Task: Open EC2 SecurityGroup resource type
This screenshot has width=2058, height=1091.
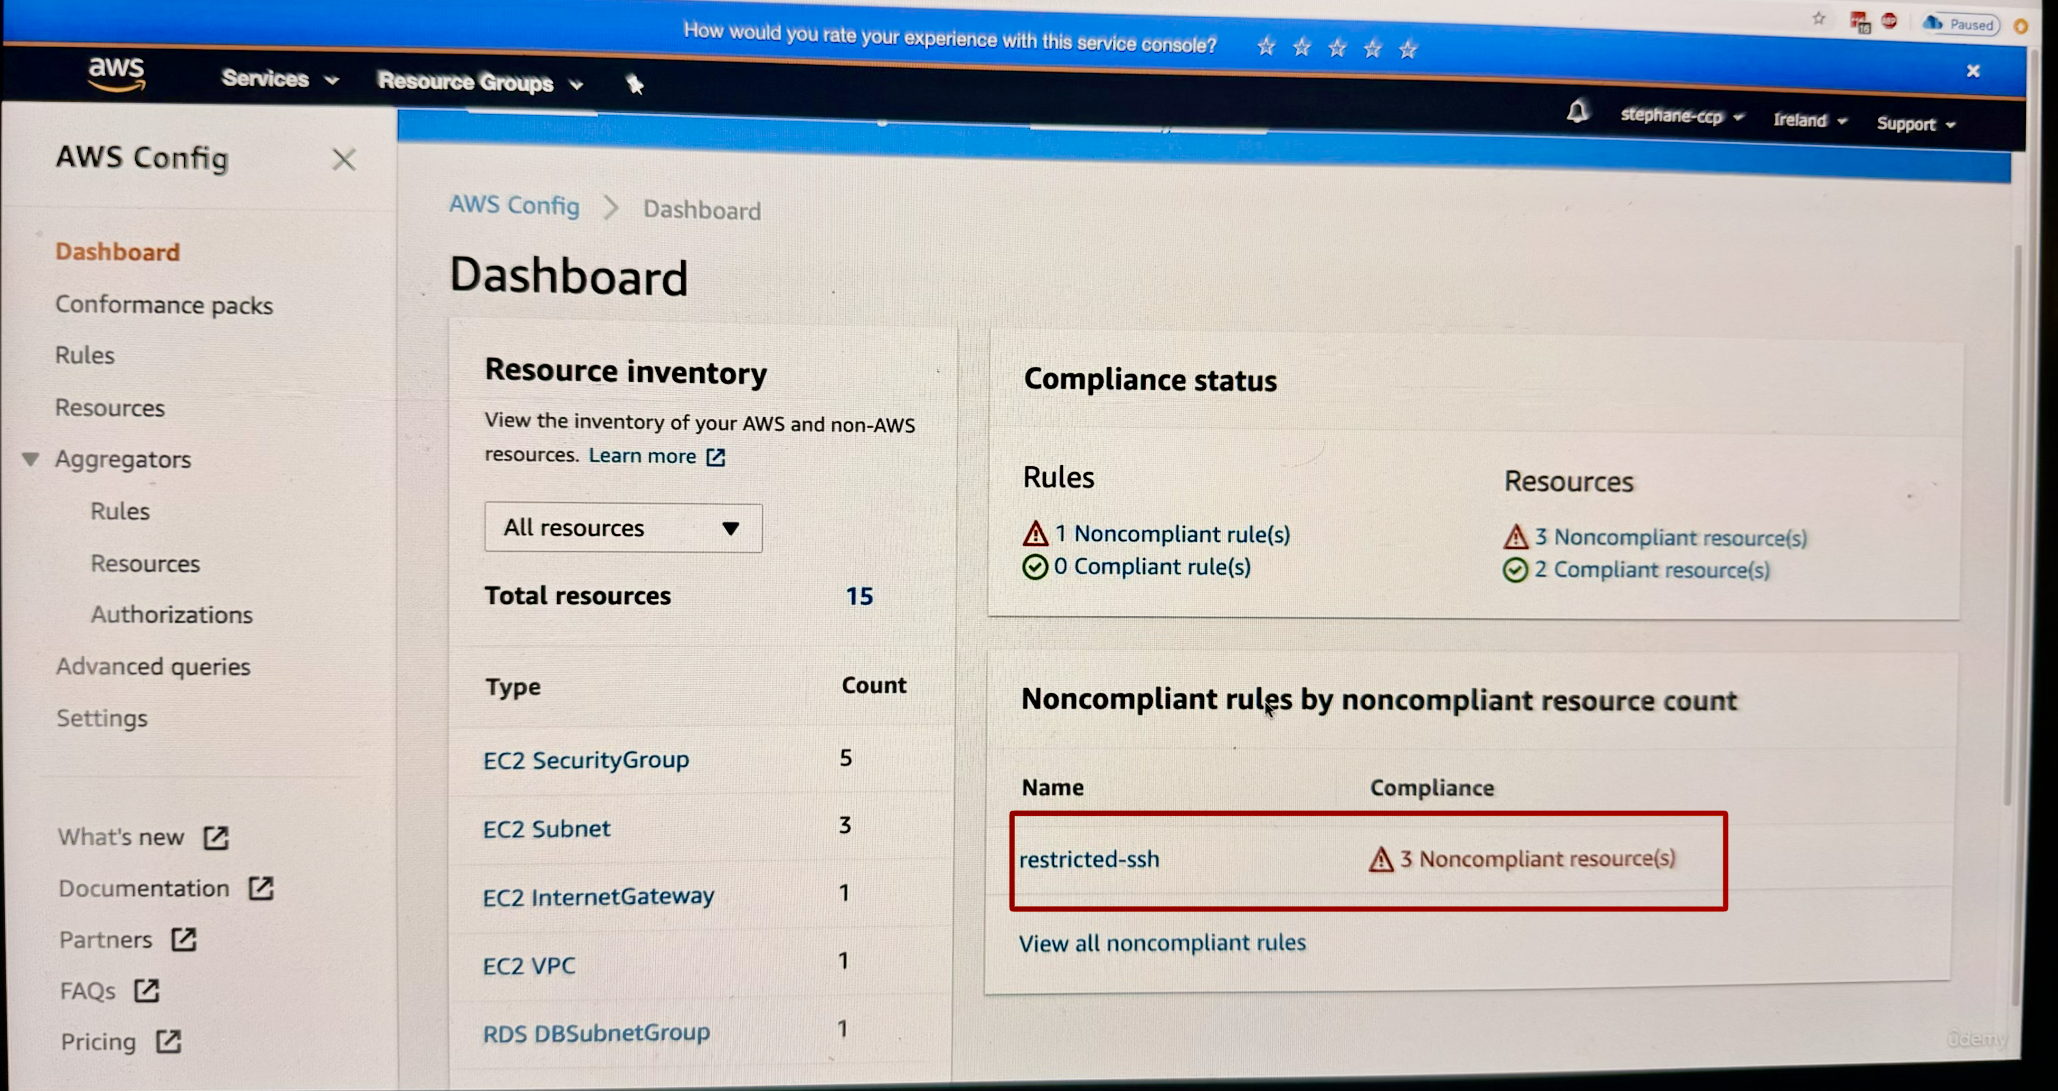Action: pos(586,760)
